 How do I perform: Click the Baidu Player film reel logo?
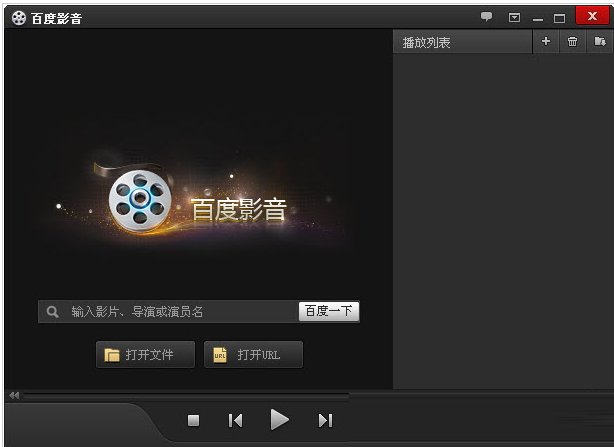coord(139,199)
